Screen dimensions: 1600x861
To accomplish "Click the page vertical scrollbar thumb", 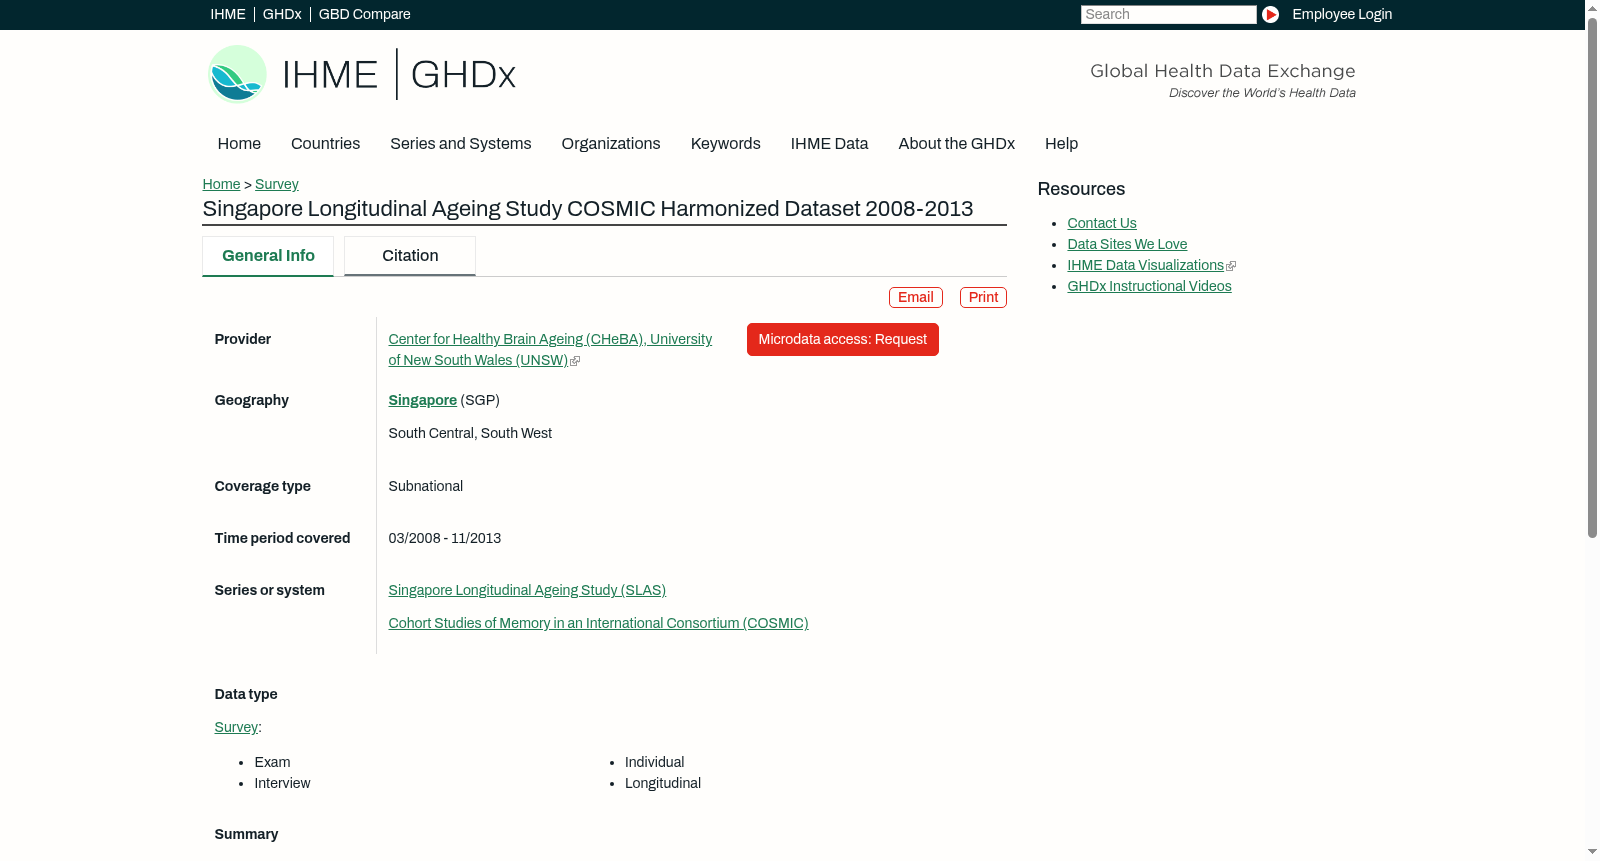I will click(1592, 277).
